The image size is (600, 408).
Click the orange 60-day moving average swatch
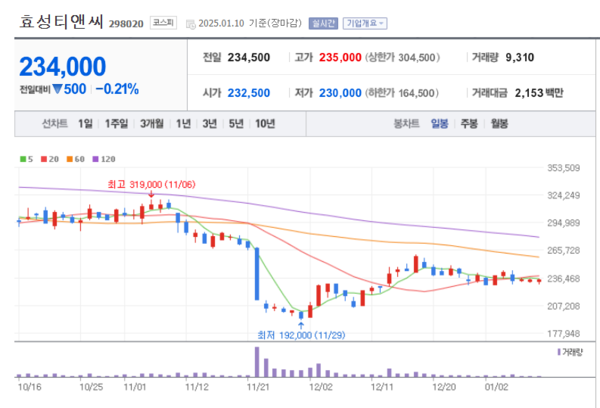click(69, 159)
